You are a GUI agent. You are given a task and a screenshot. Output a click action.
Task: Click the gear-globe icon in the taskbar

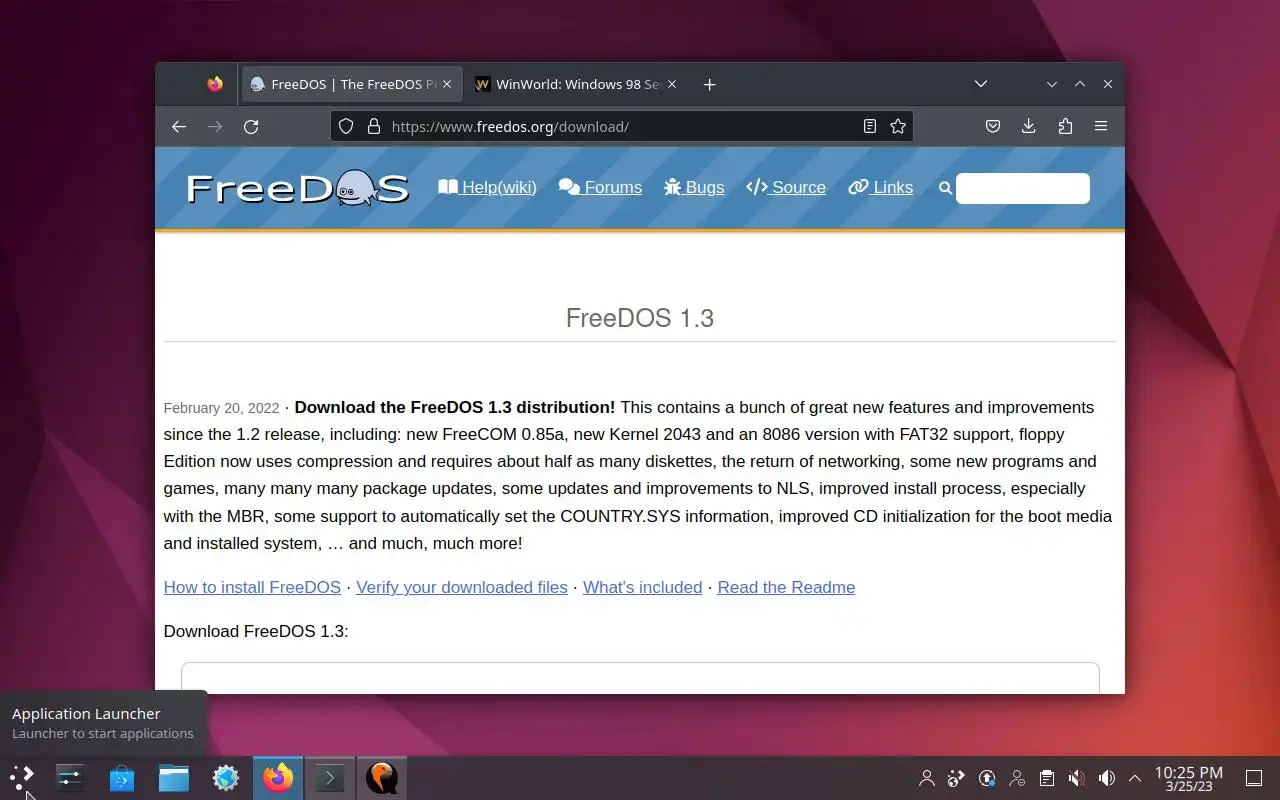point(226,777)
